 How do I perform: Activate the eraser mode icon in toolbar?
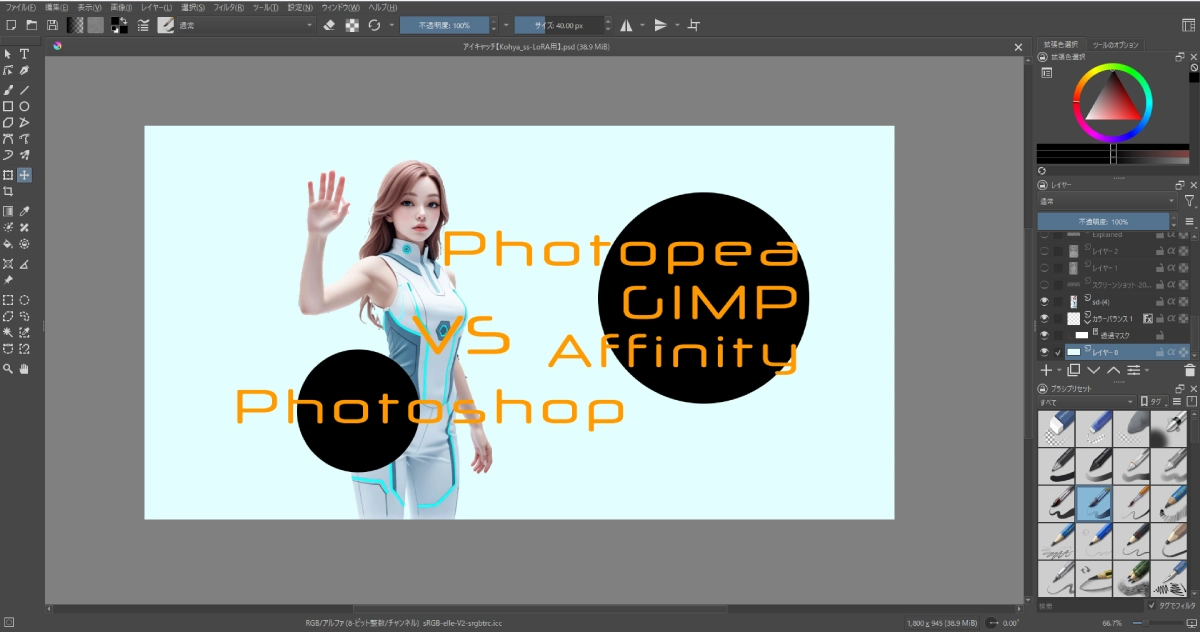click(x=330, y=25)
